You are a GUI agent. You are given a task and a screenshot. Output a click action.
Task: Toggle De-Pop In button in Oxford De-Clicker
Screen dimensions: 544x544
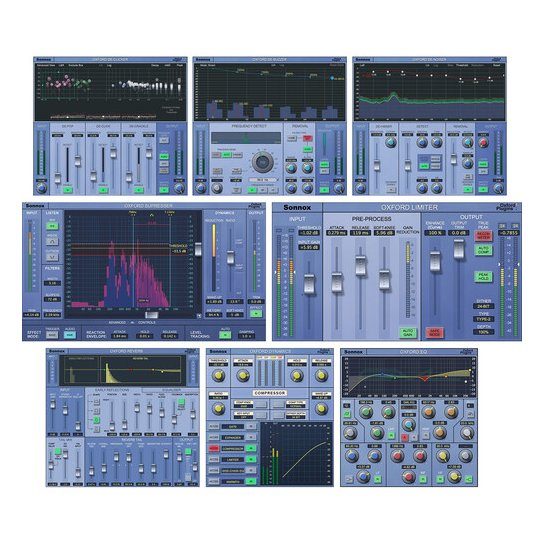click(x=68, y=189)
